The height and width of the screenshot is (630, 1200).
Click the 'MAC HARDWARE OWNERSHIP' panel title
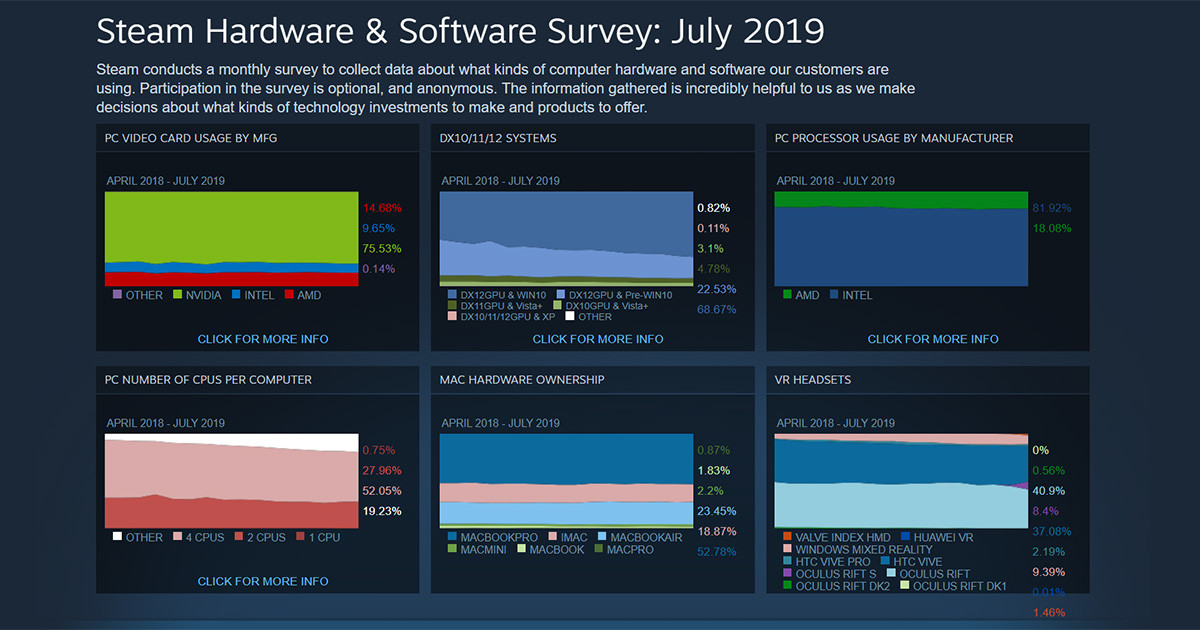click(x=522, y=380)
